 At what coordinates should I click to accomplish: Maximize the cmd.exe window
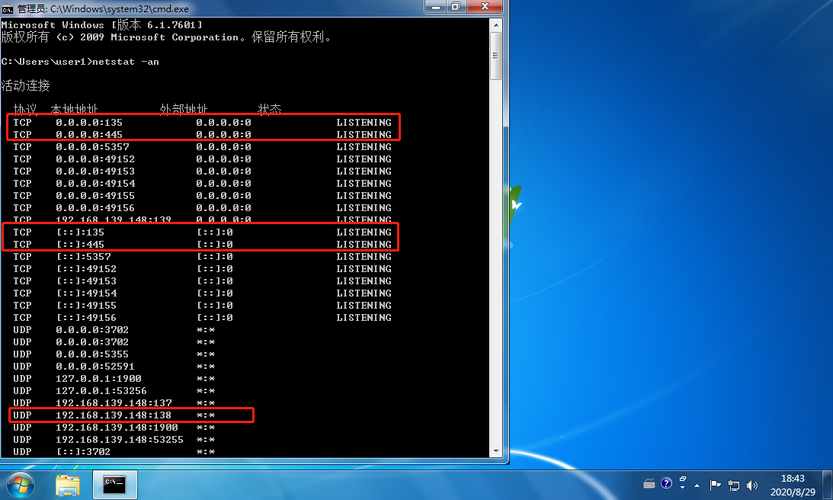(x=456, y=7)
